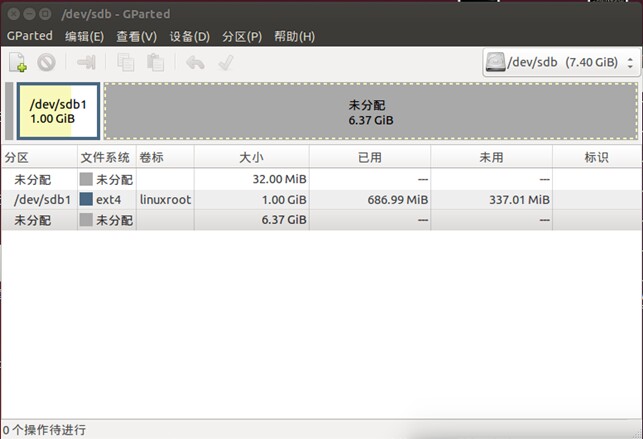Viewport: 643px width, 439px height.
Task: Click the Apply all operations checkmark icon
Action: [x=225, y=63]
